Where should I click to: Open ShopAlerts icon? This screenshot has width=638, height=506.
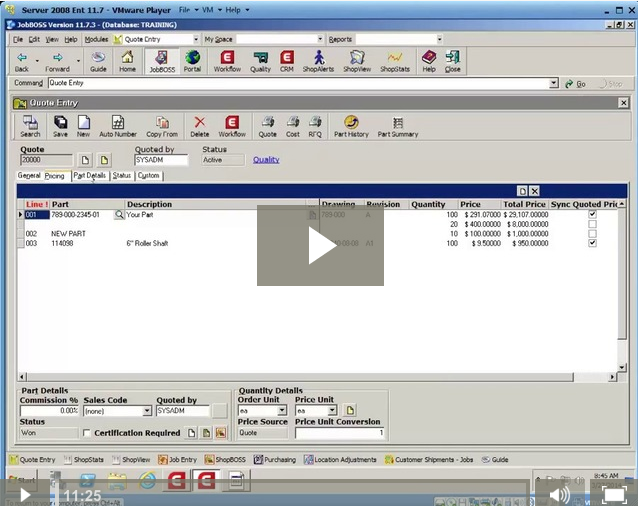[318, 61]
